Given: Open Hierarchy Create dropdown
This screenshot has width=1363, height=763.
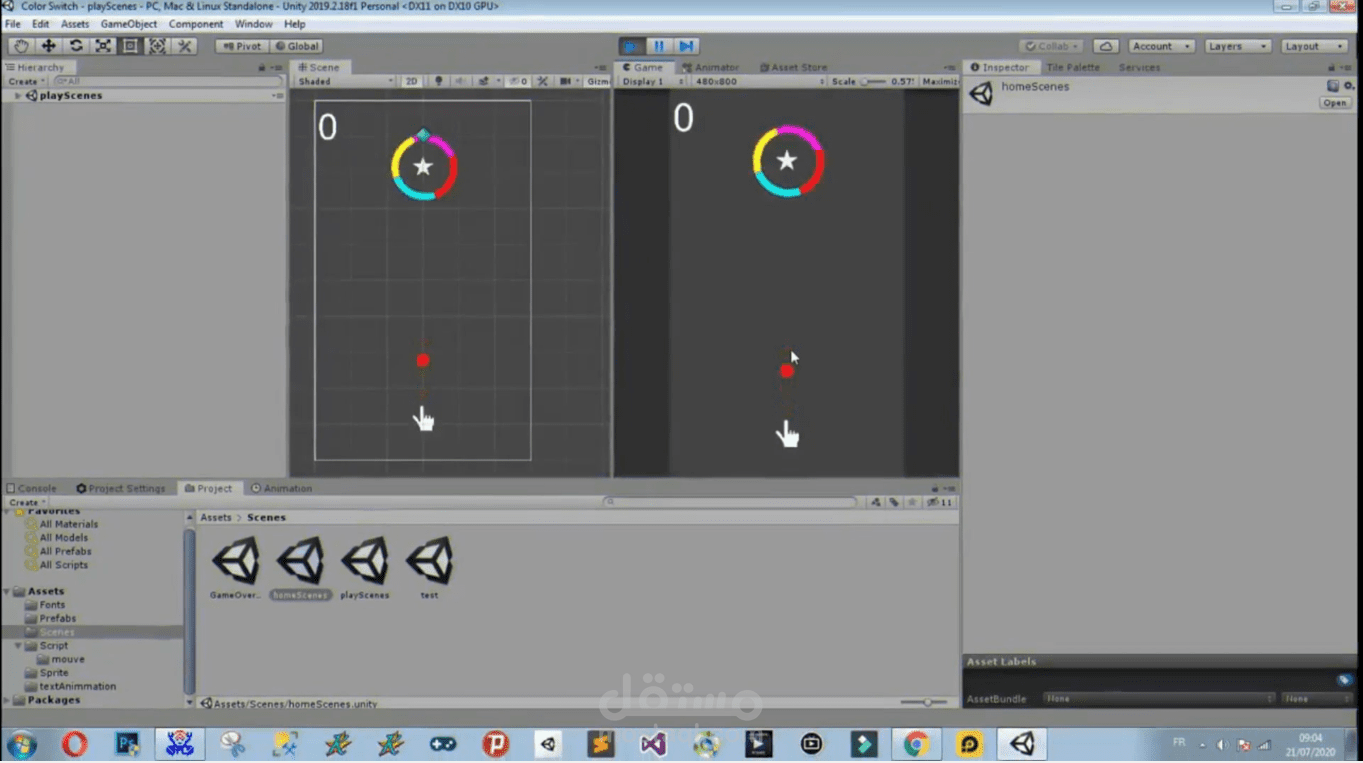Looking at the screenshot, I should pos(25,81).
